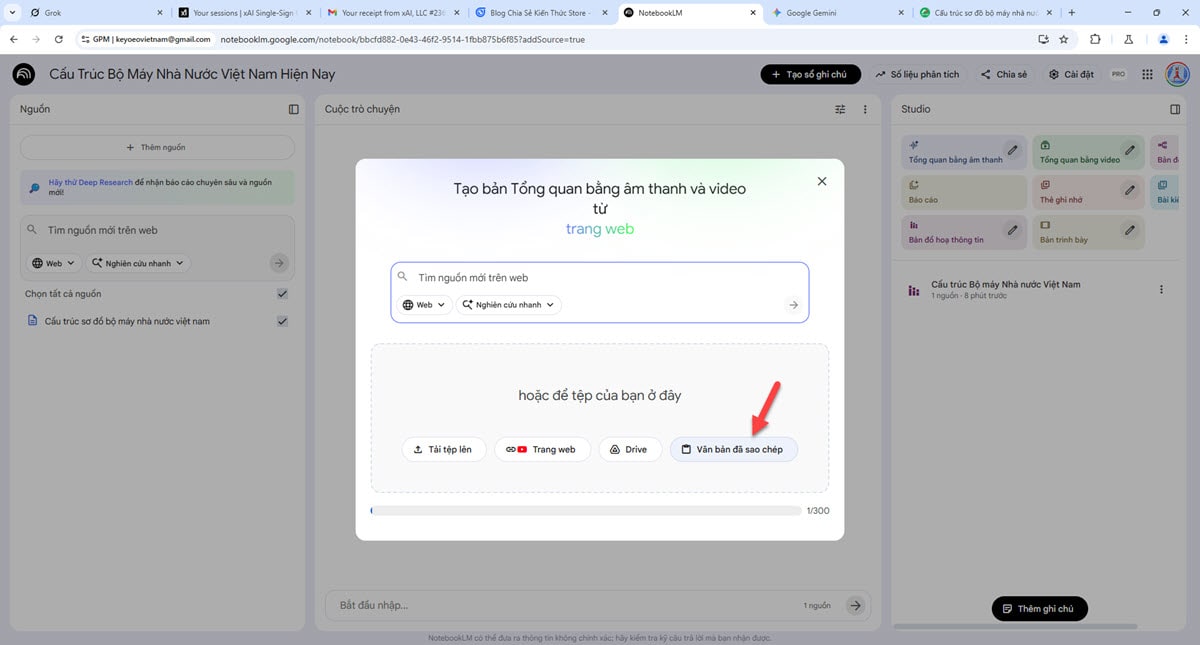Click the NotebookLM logo icon
This screenshot has width=1200, height=645.
coord(24,74)
